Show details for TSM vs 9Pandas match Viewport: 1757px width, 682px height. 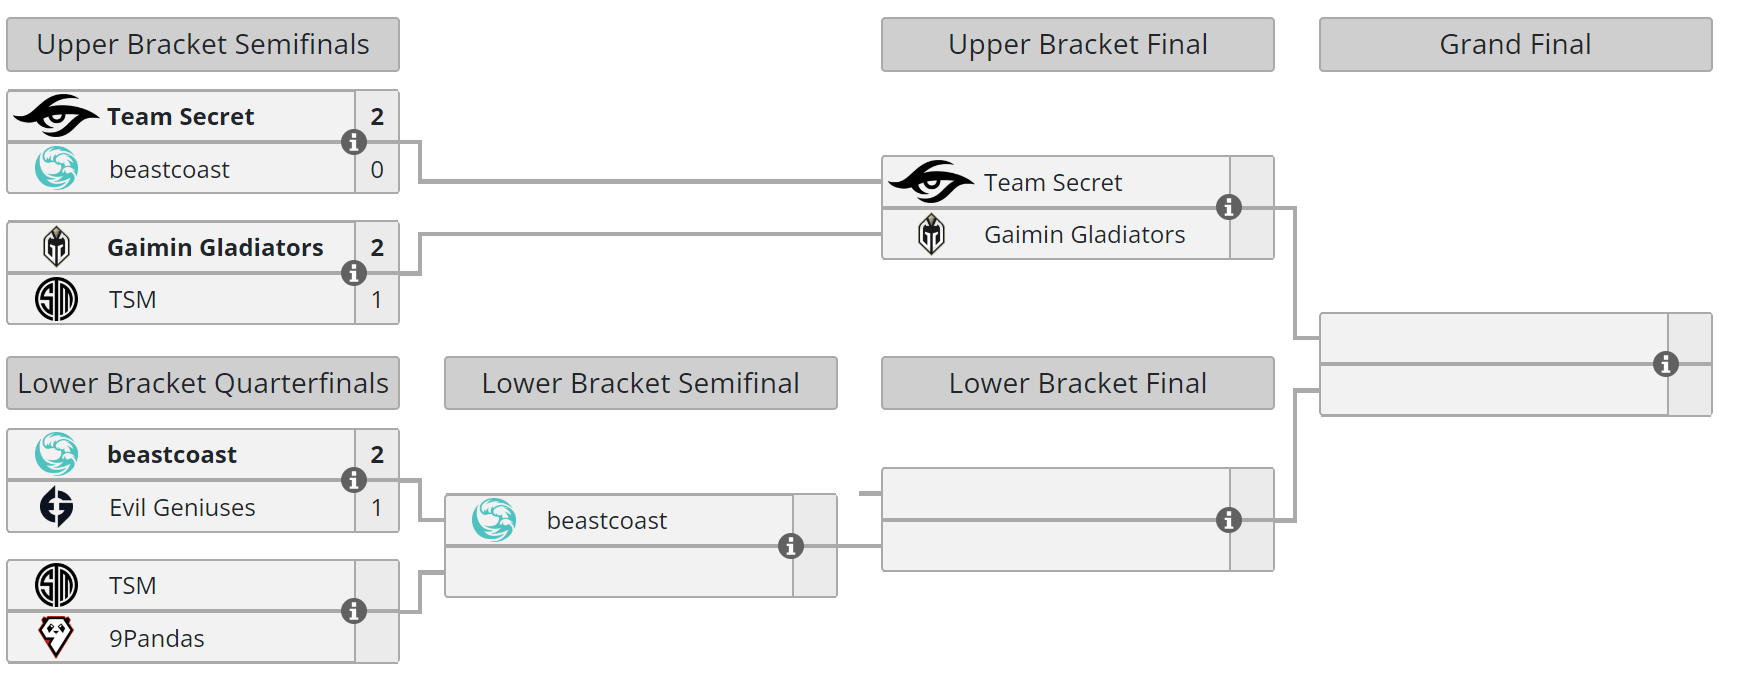[x=353, y=611]
